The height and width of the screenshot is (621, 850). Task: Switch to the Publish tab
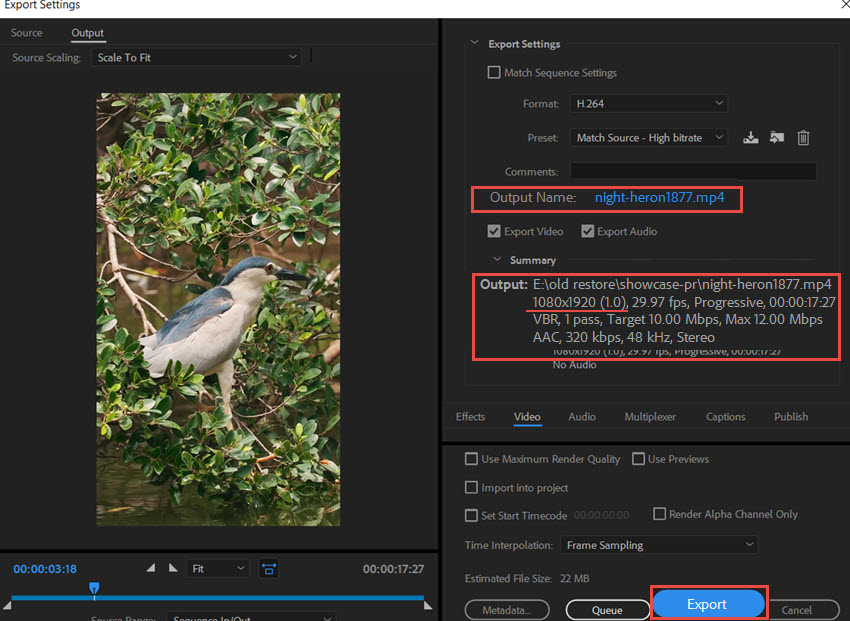click(x=791, y=417)
